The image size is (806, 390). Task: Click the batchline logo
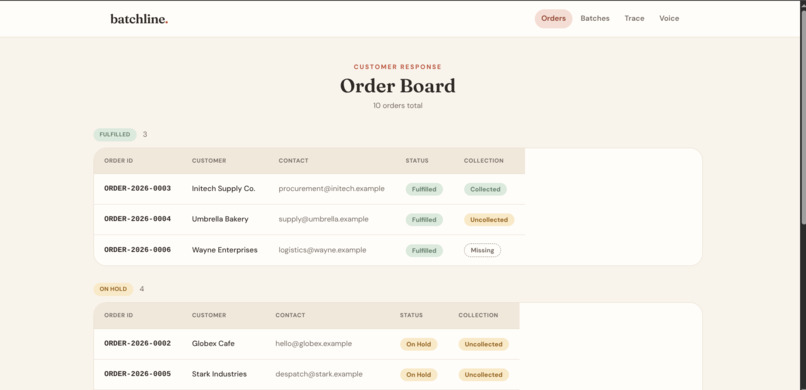[x=139, y=19]
